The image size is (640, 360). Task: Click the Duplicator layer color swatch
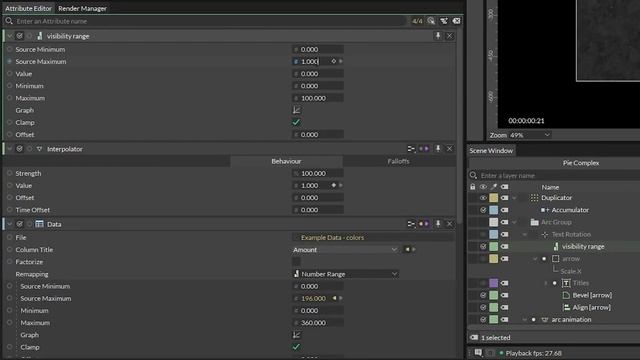click(494, 198)
